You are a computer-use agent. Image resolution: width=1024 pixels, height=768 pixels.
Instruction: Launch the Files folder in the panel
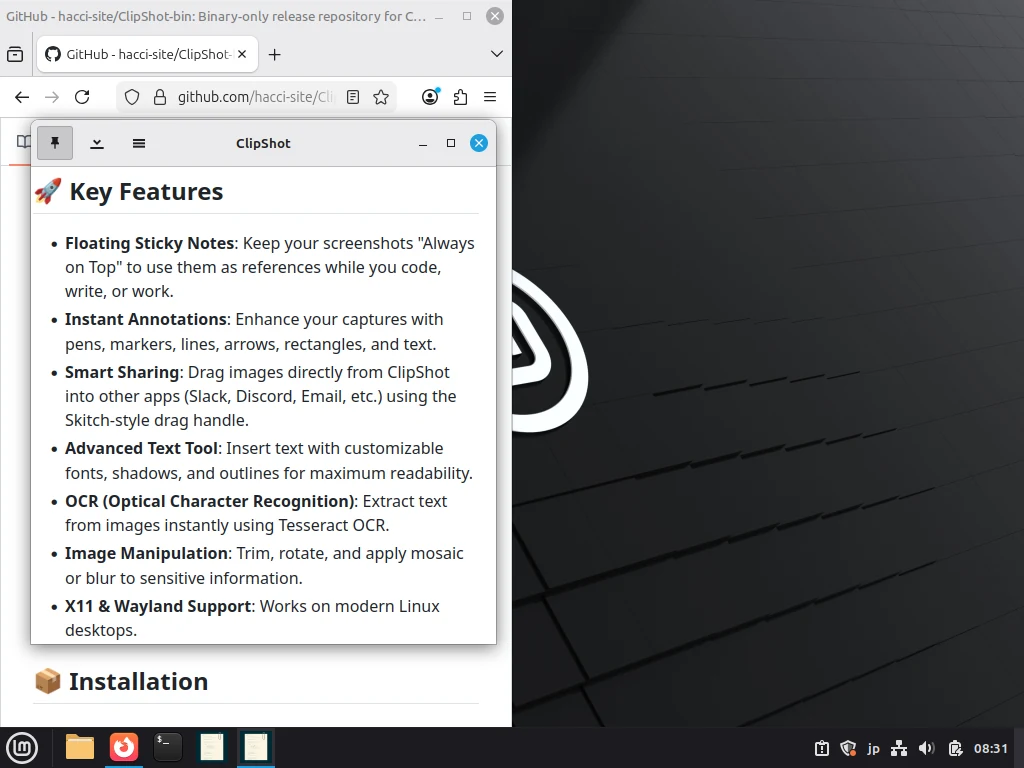coord(80,747)
